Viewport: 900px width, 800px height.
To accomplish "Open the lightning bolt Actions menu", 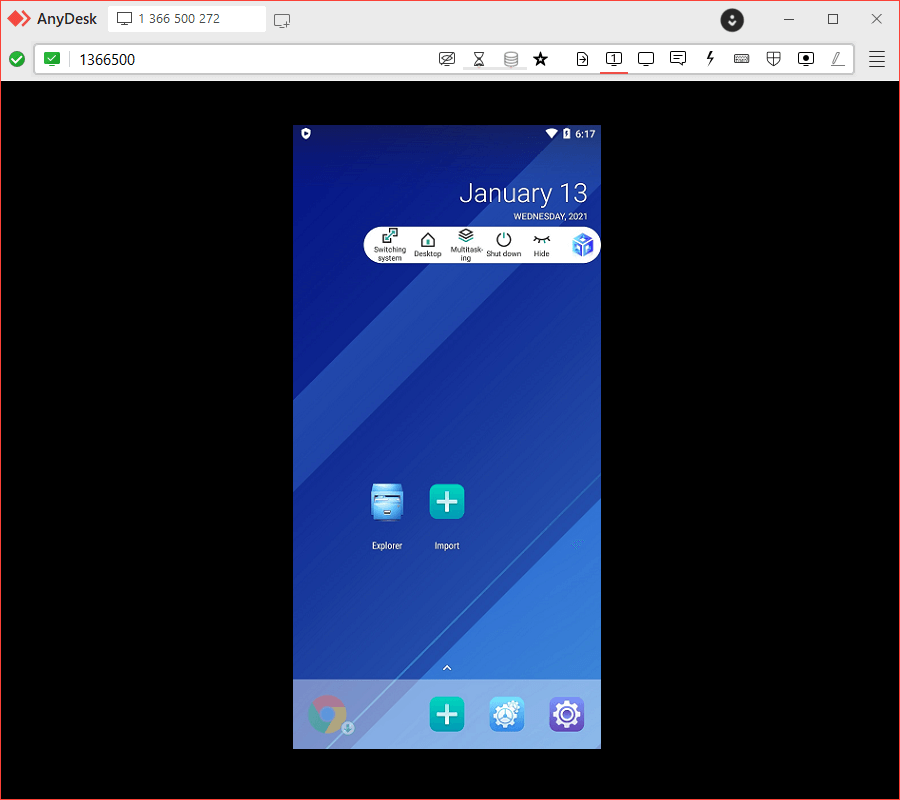I will 710,59.
